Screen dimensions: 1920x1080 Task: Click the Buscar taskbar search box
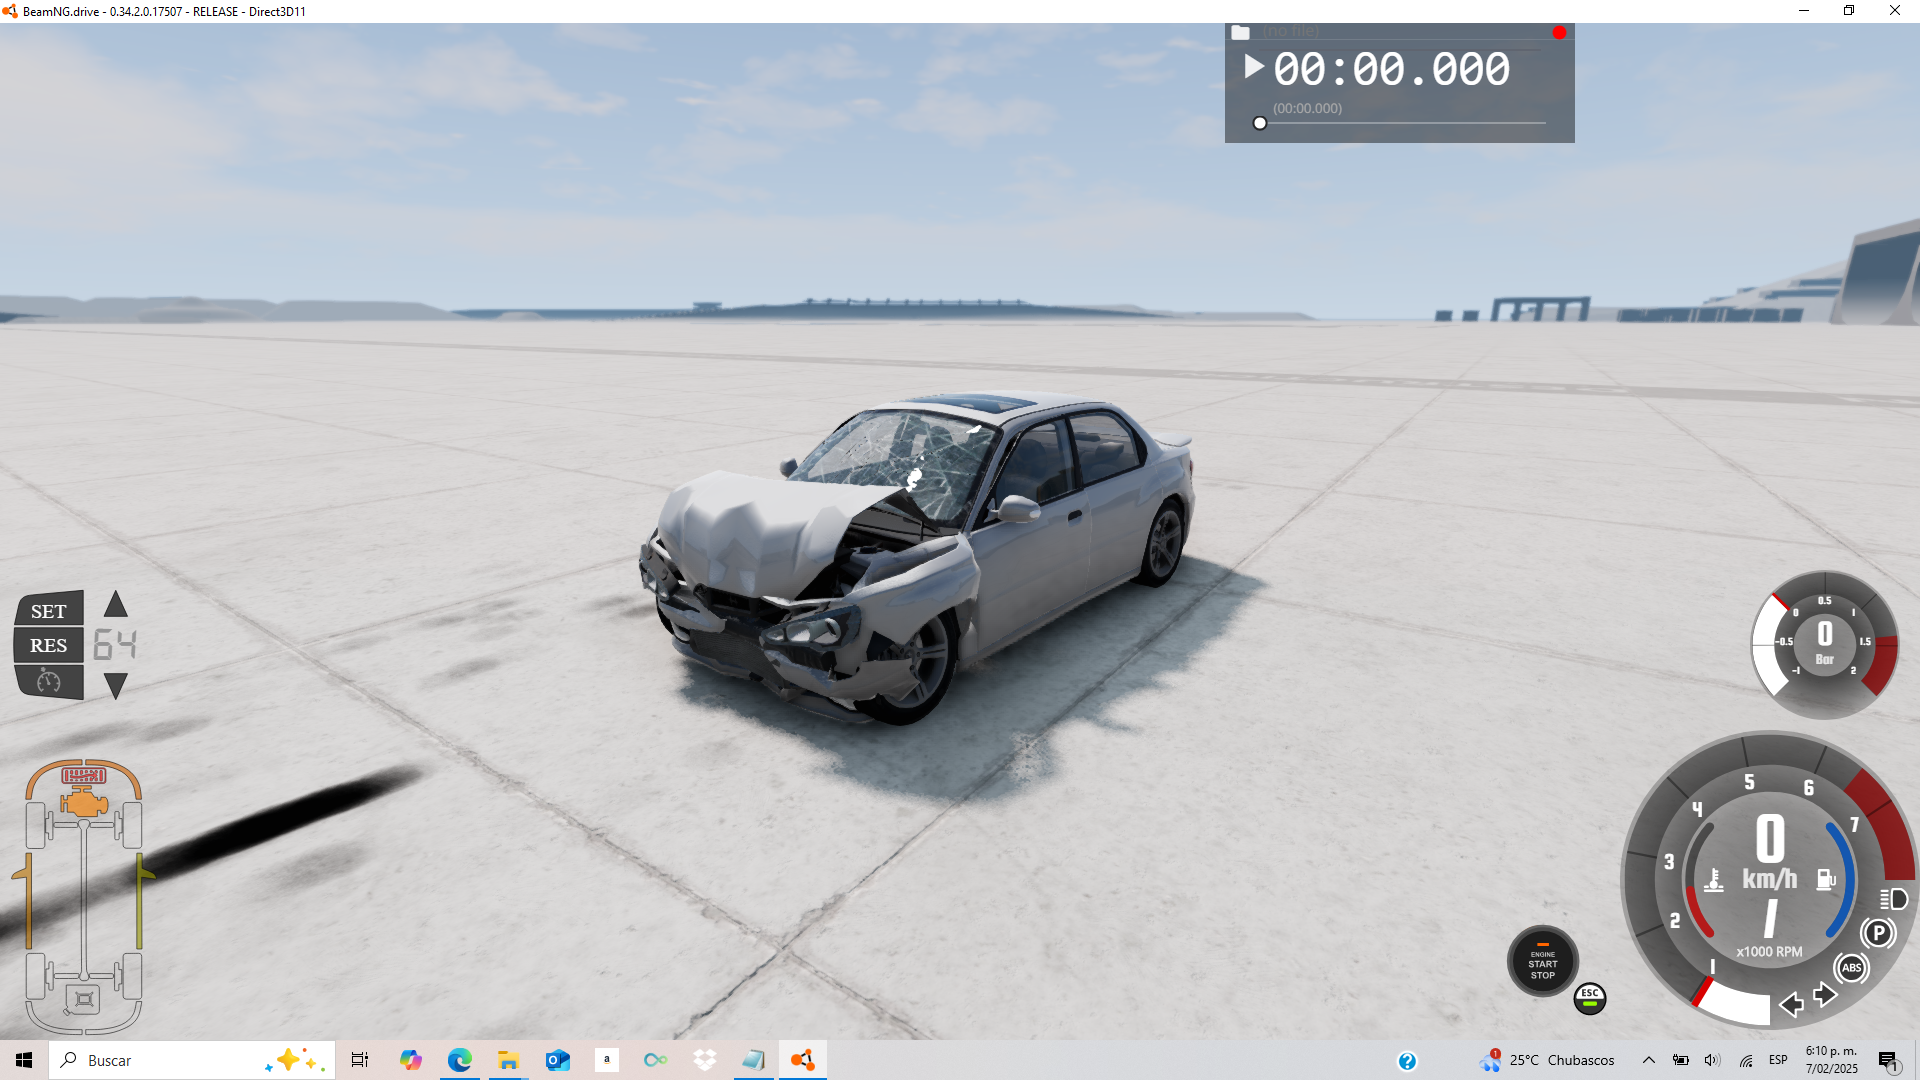pos(192,1060)
